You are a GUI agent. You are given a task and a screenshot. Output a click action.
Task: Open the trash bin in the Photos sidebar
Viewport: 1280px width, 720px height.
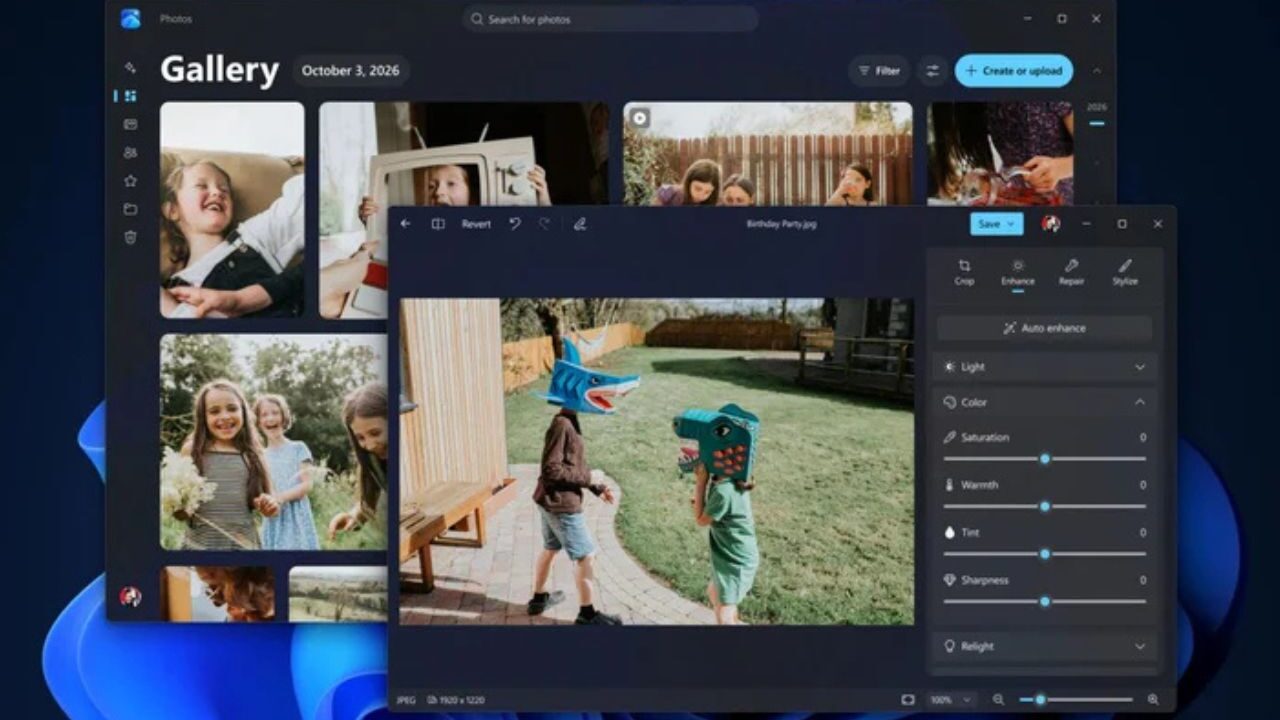tap(130, 237)
